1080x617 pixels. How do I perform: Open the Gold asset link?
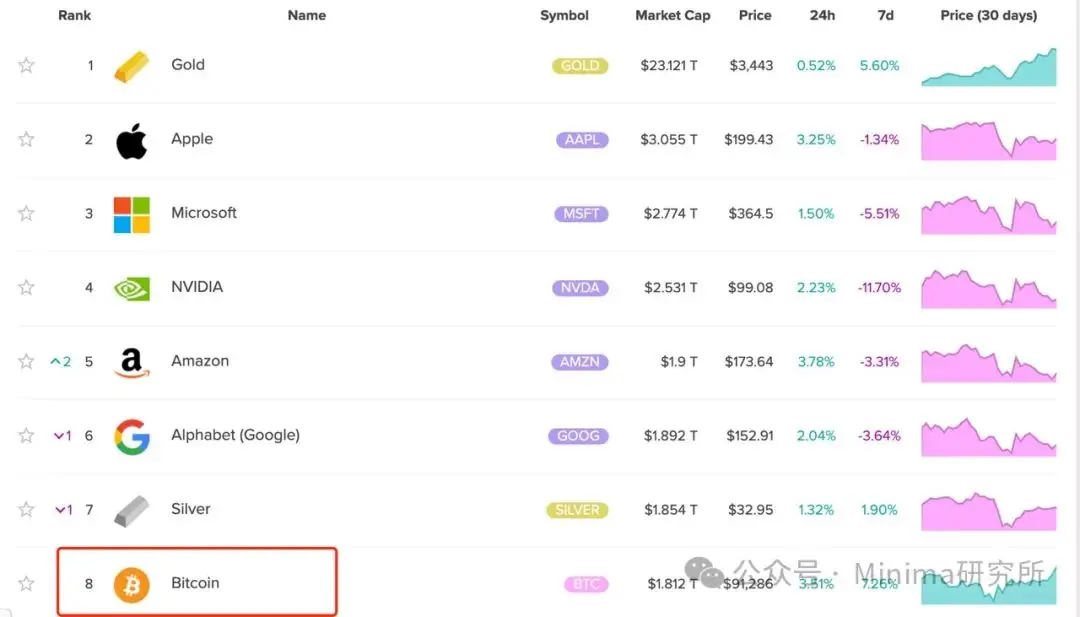click(x=187, y=65)
